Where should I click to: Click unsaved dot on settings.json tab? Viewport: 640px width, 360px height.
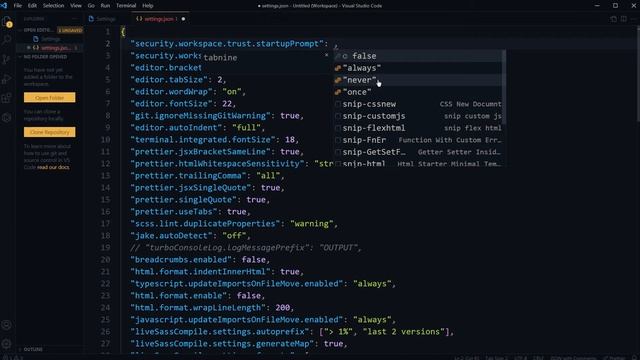(183, 19)
